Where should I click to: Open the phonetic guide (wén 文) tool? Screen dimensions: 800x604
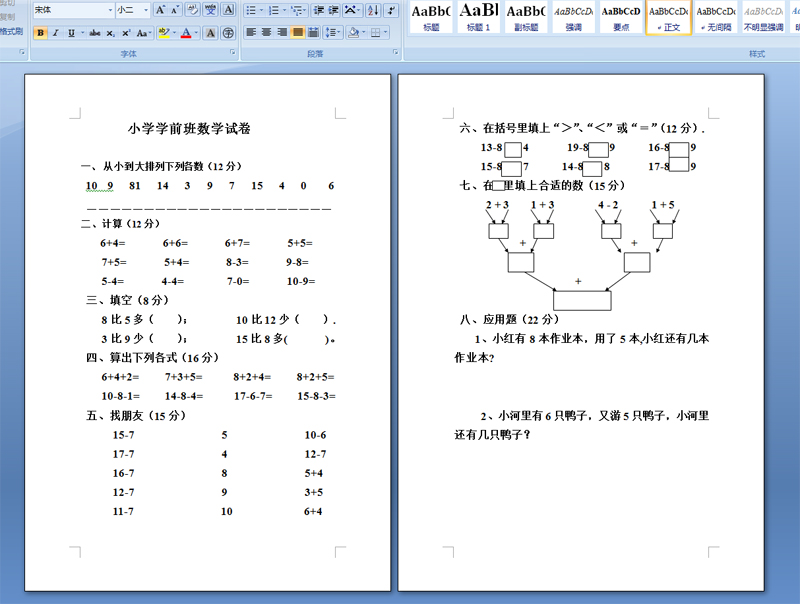[x=210, y=10]
